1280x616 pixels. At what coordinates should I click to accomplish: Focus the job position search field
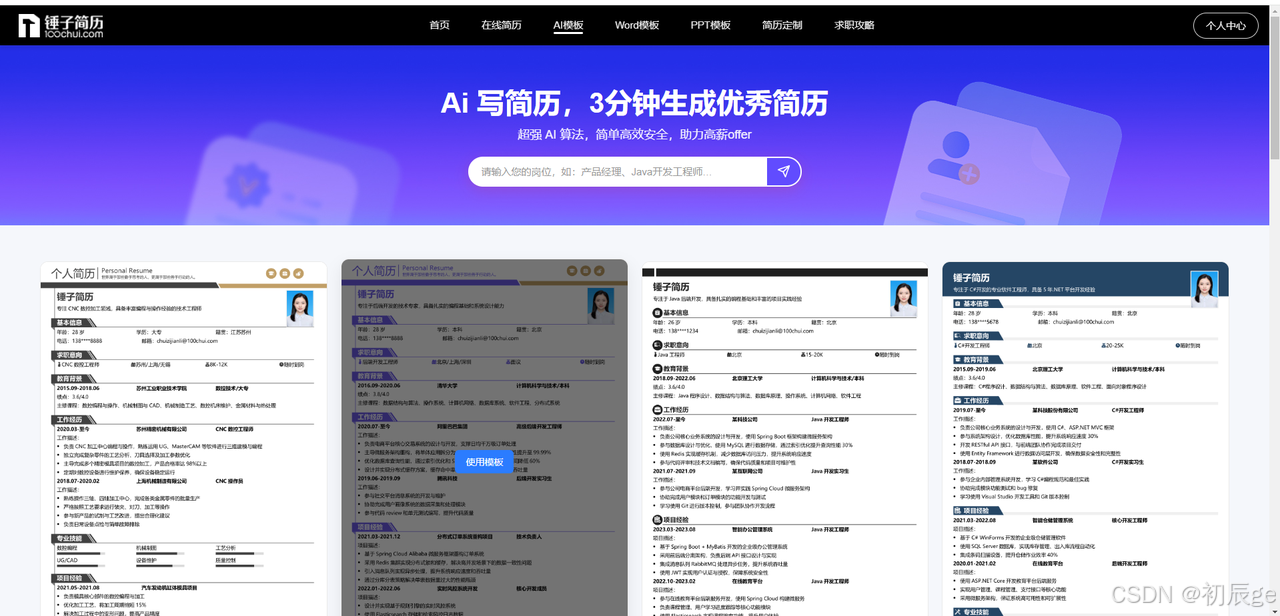[x=618, y=171]
